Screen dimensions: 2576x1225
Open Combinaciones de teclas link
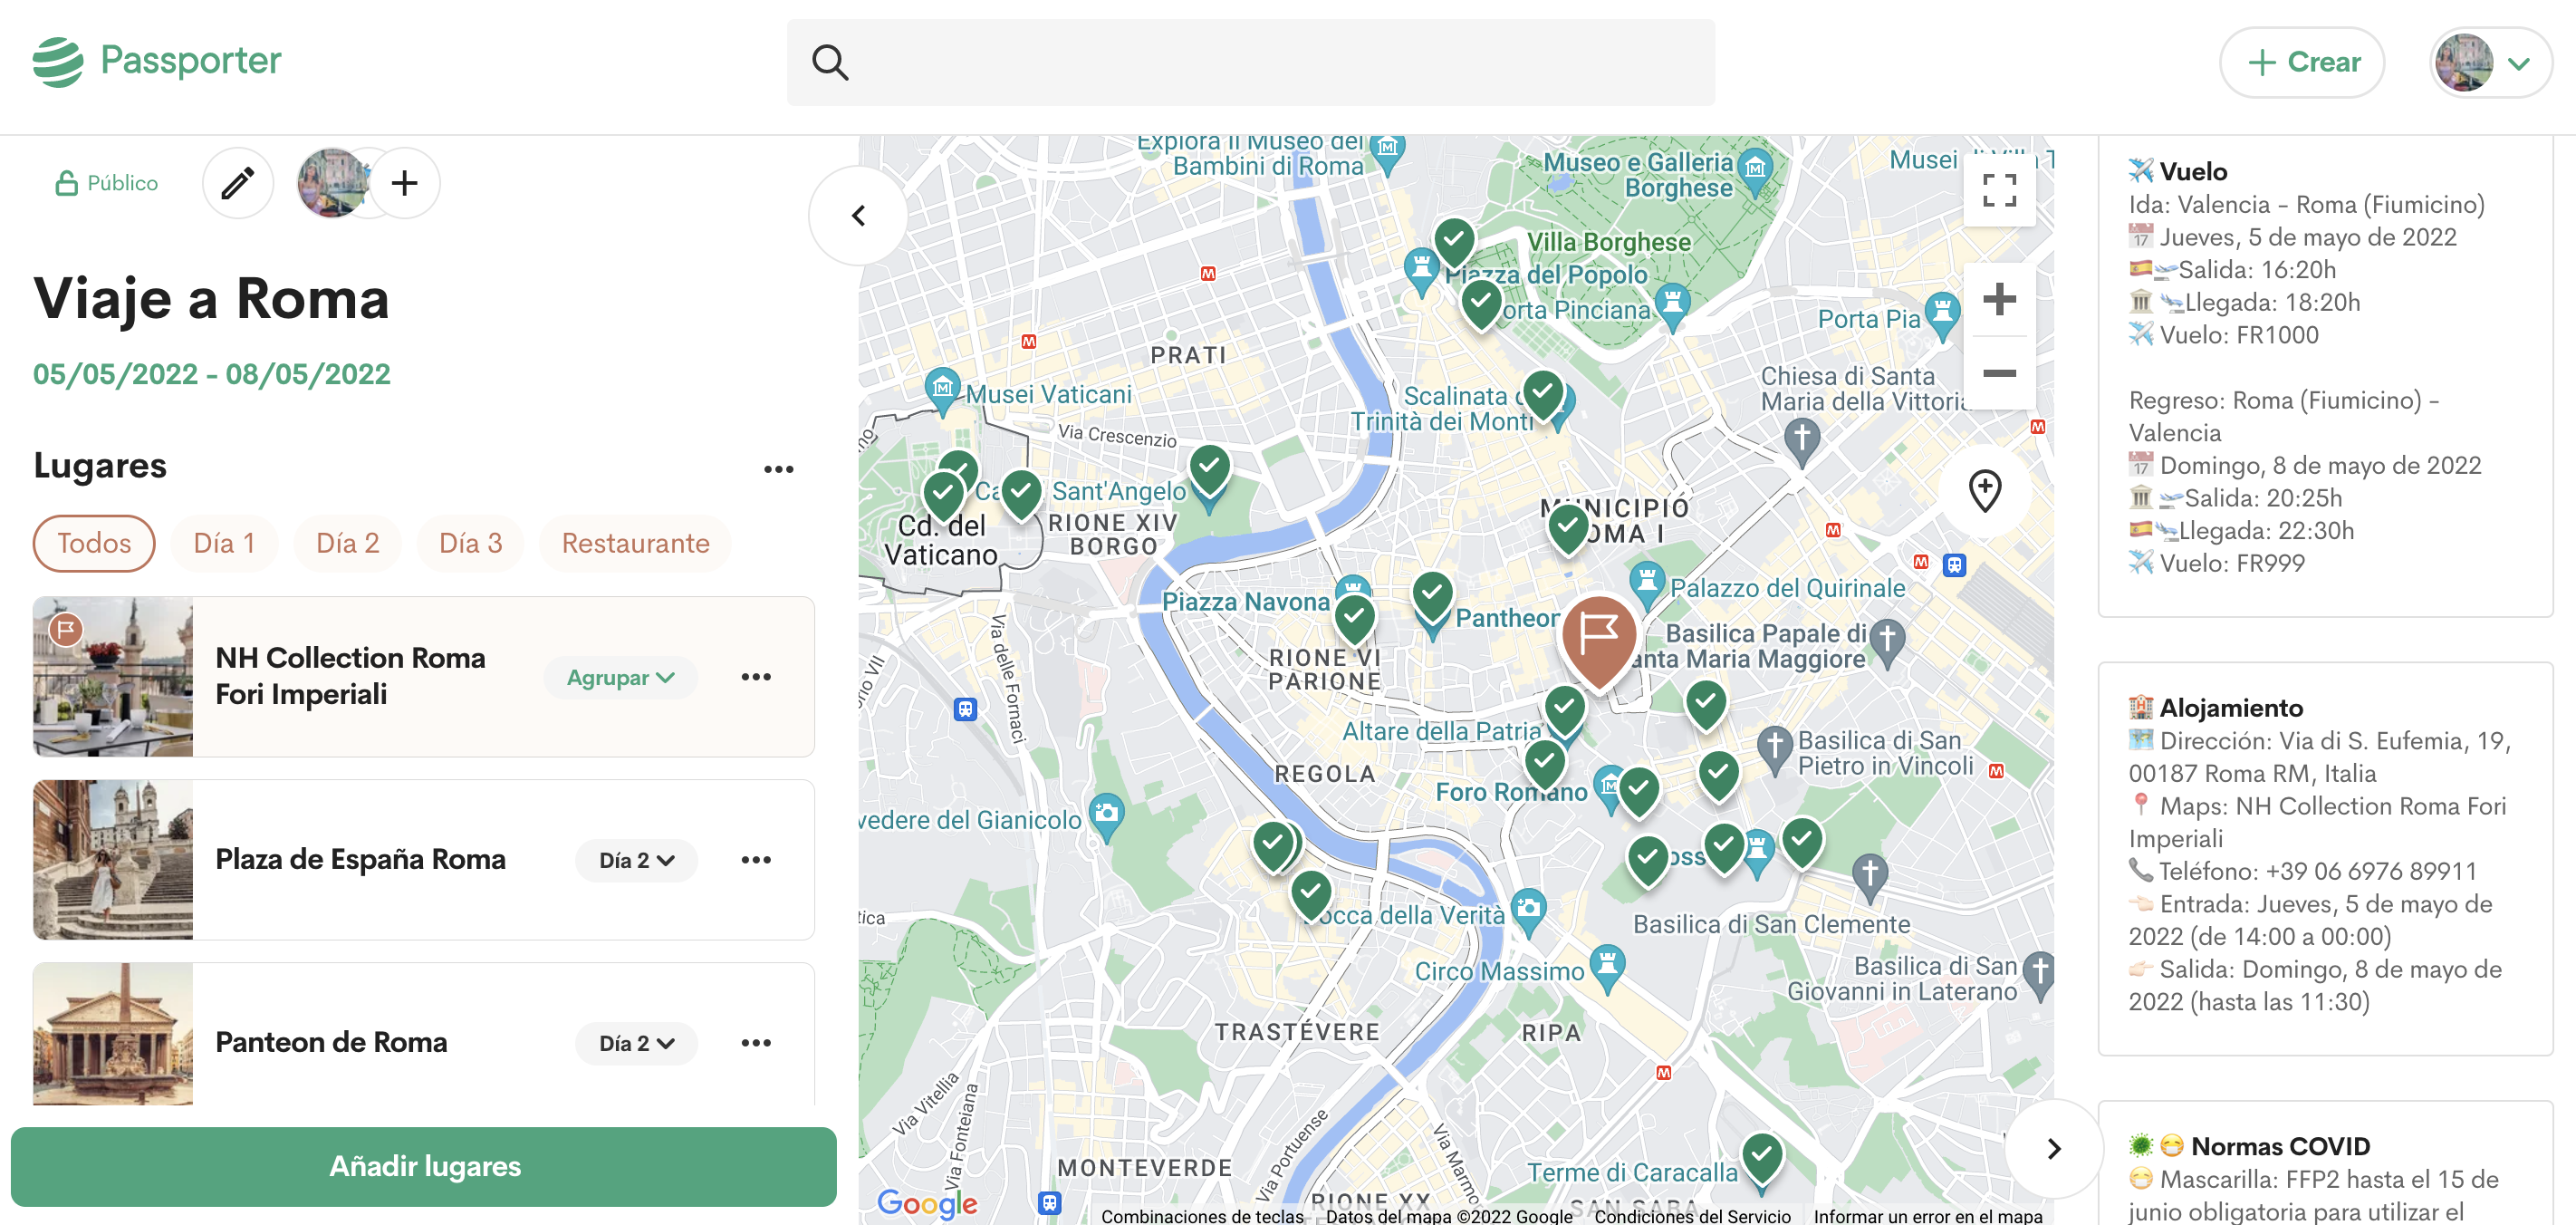(x=1203, y=1215)
